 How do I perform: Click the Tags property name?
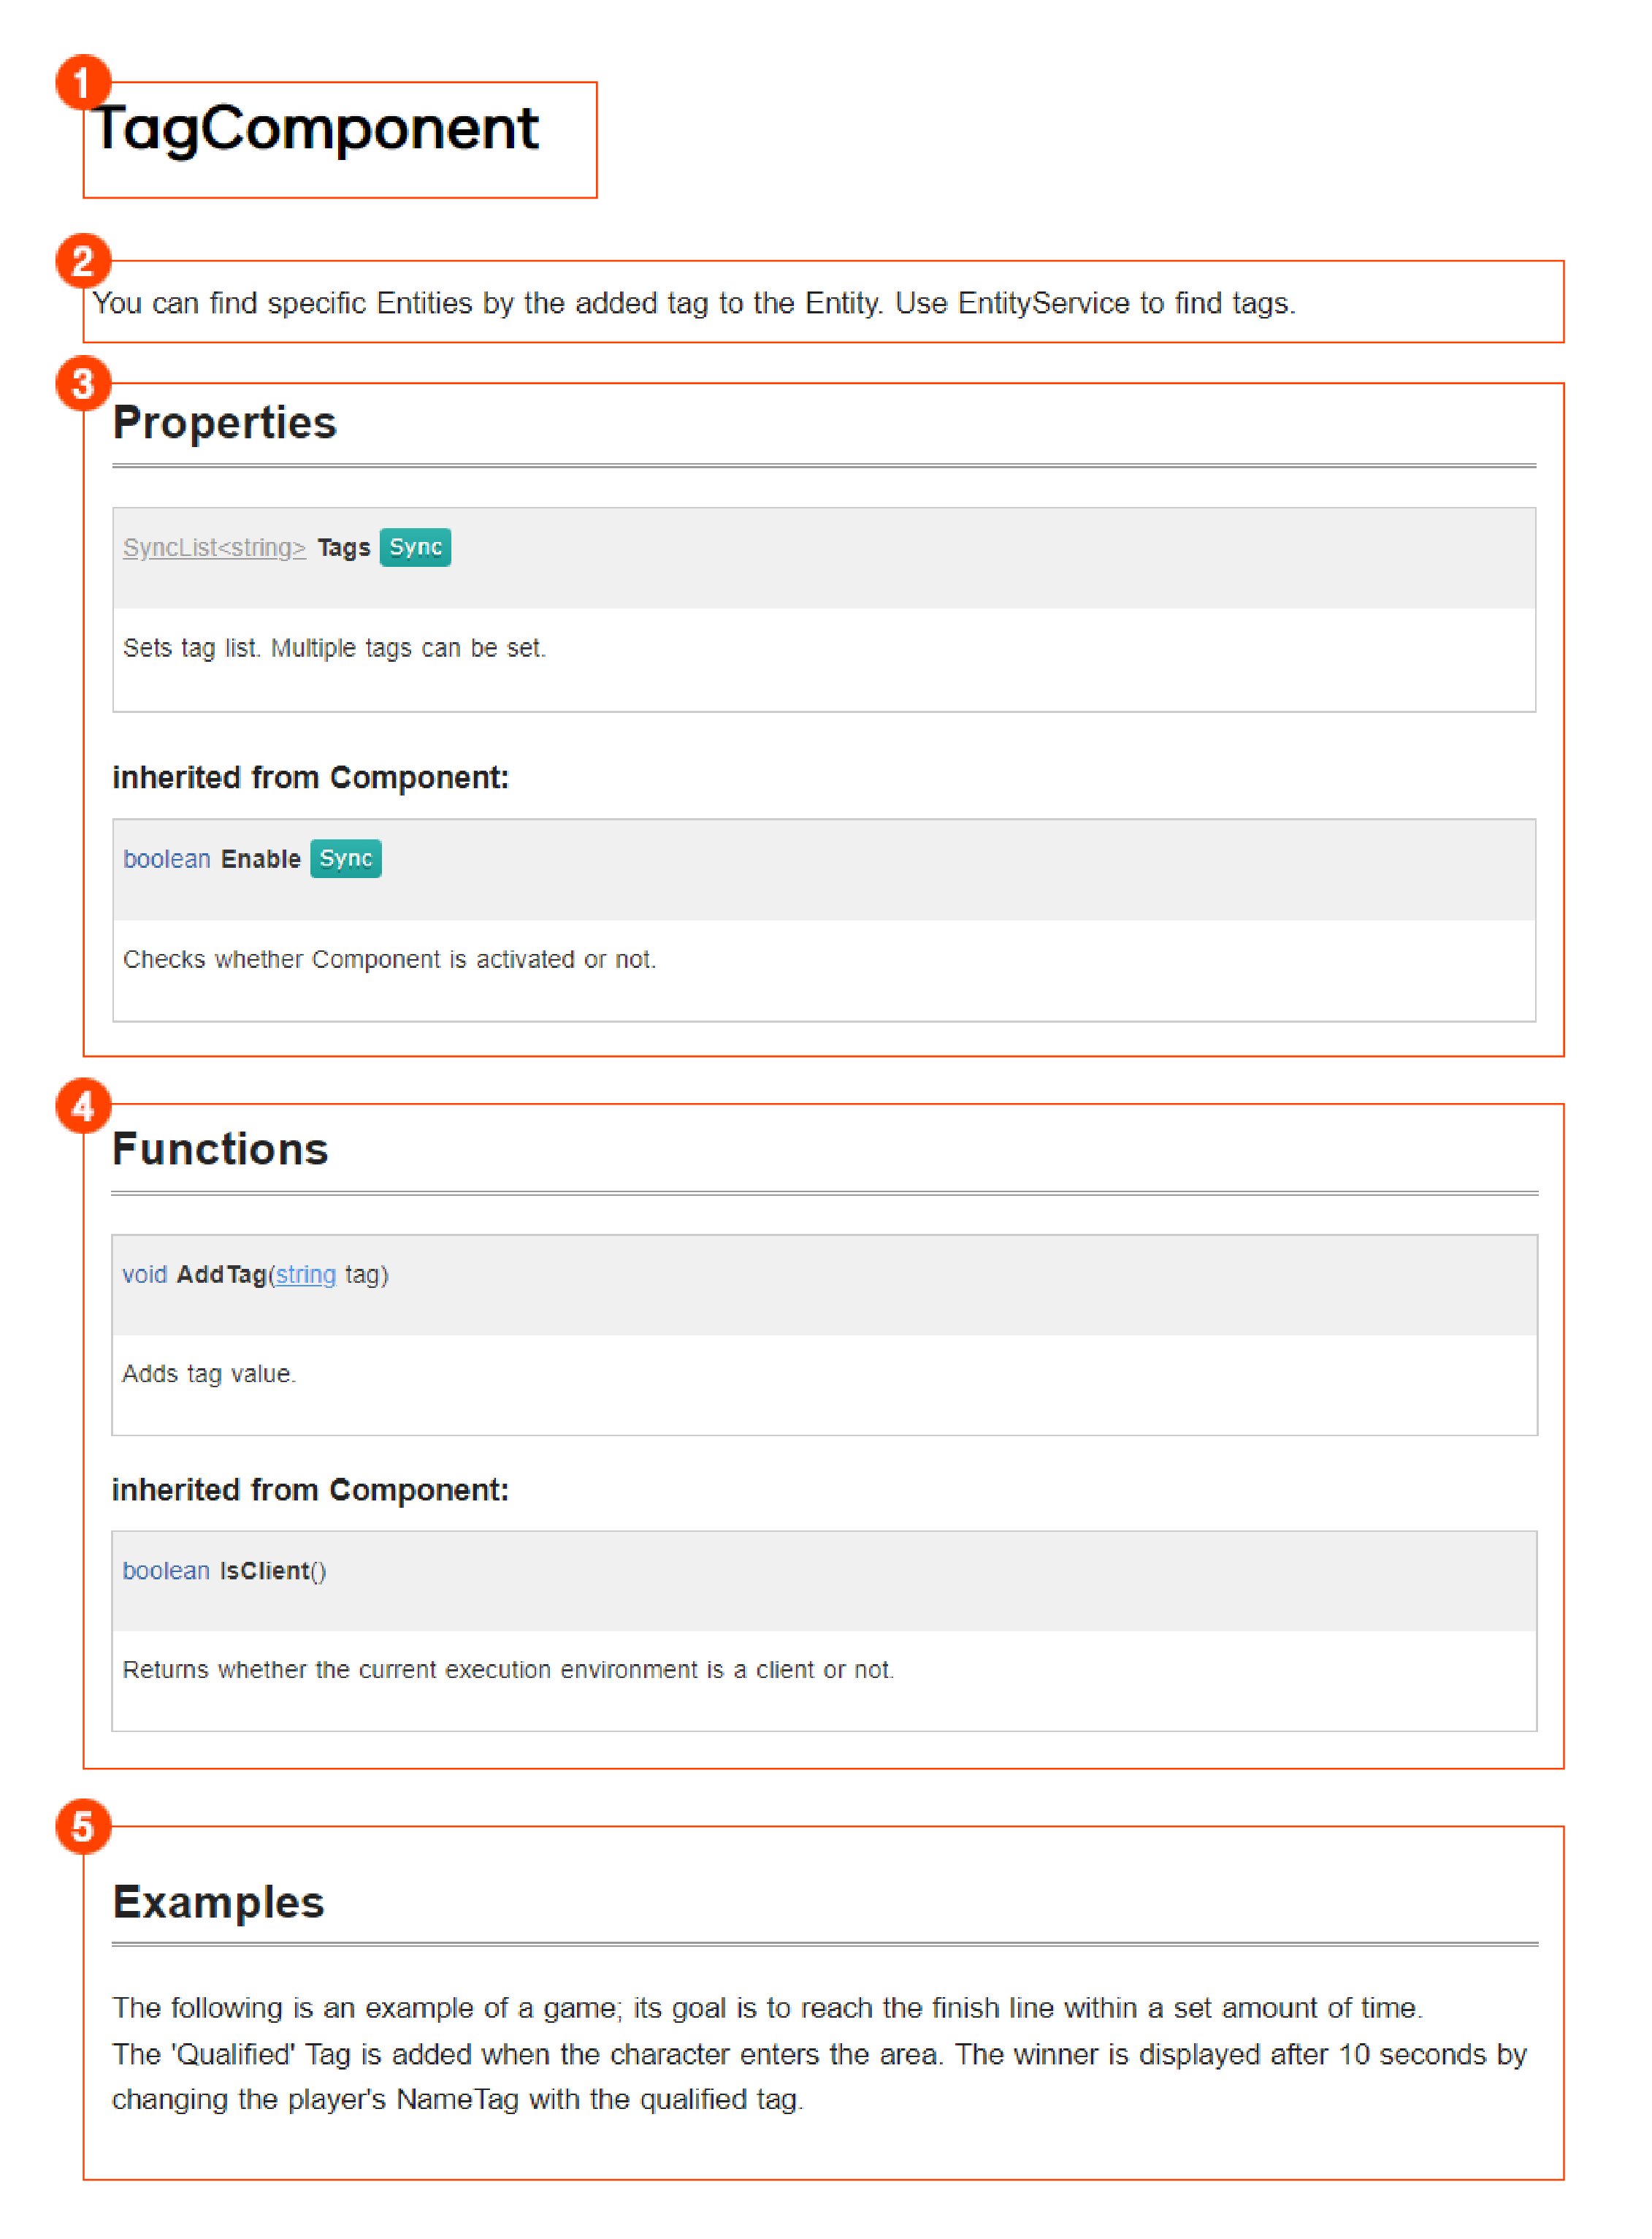pyautogui.click(x=343, y=548)
